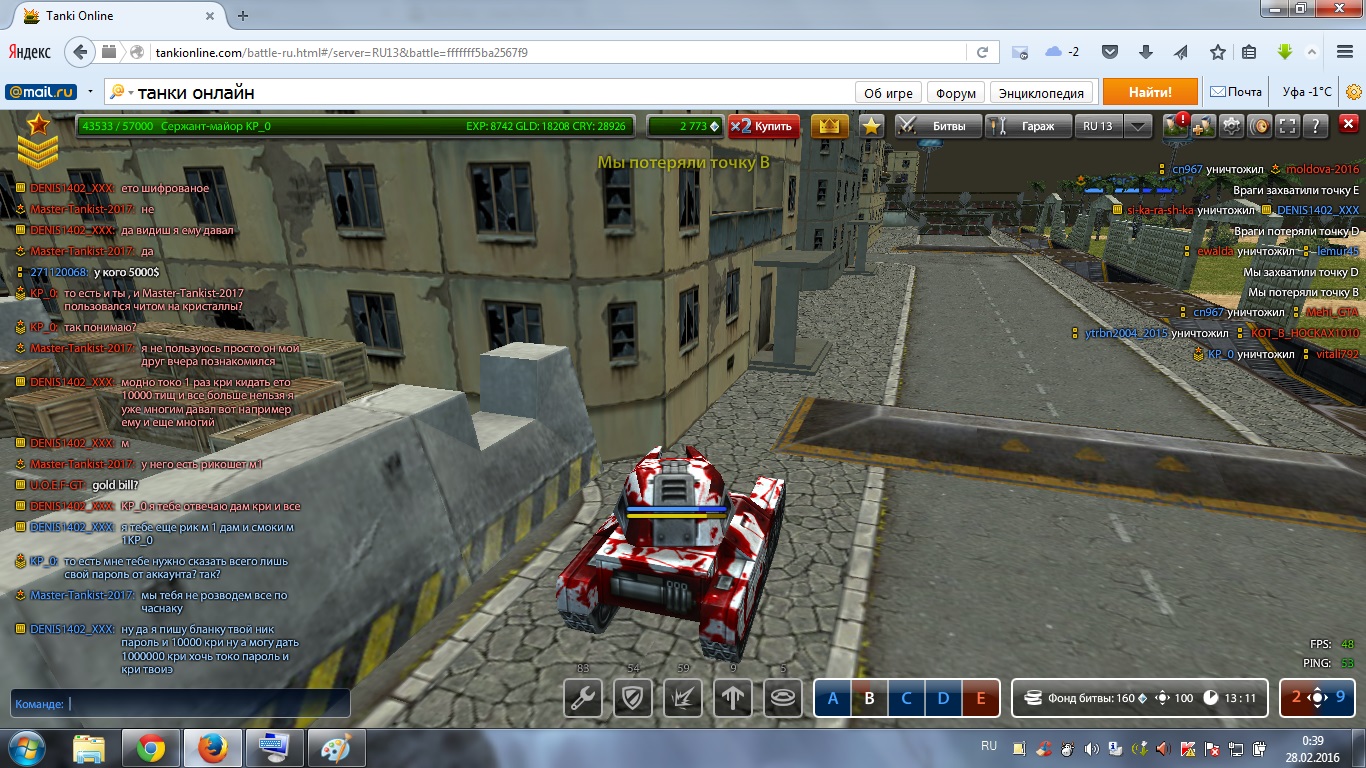This screenshot has height=768, width=1366.
Task: Focus the Команде team chat input
Action: tap(181, 703)
